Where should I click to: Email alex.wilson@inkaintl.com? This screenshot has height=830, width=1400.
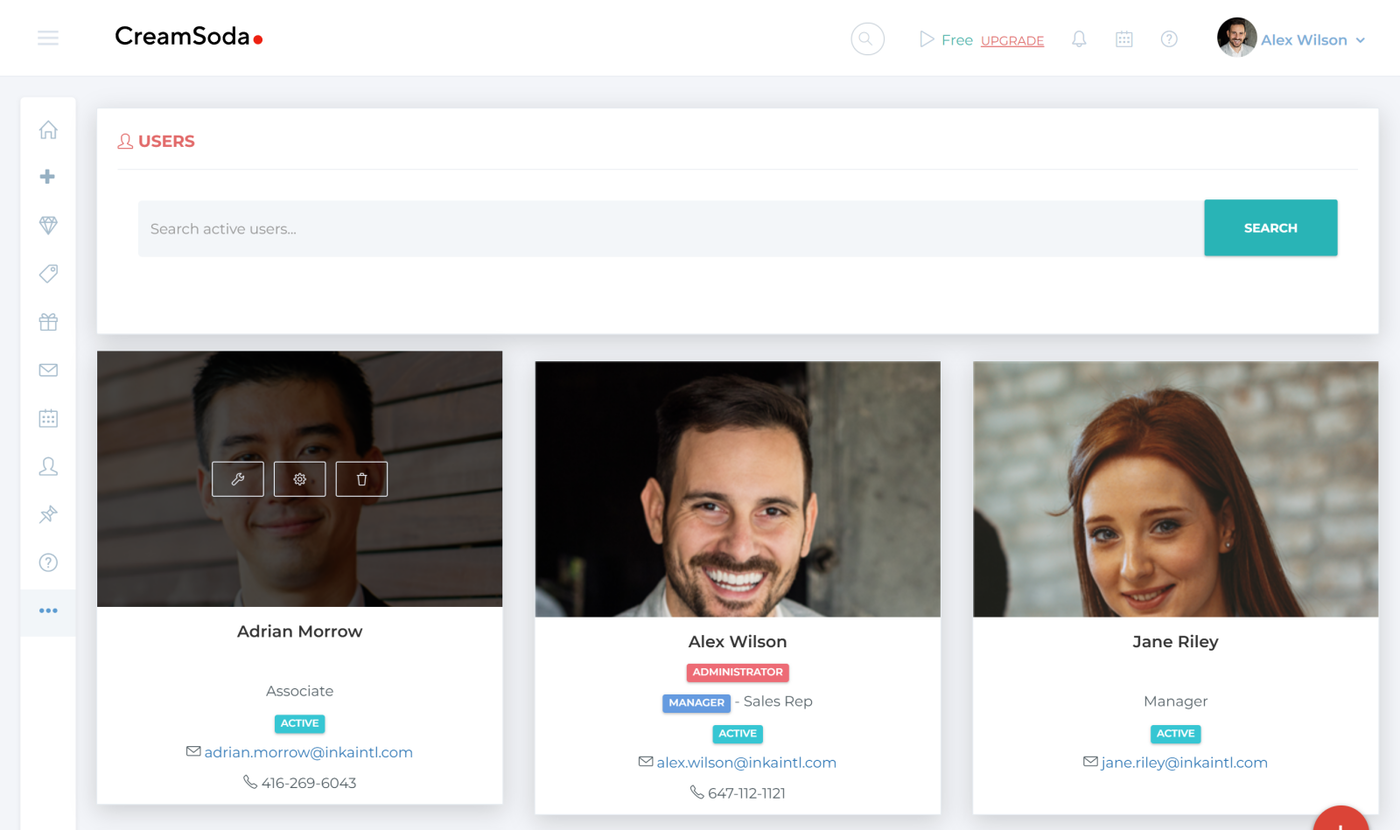coord(746,762)
